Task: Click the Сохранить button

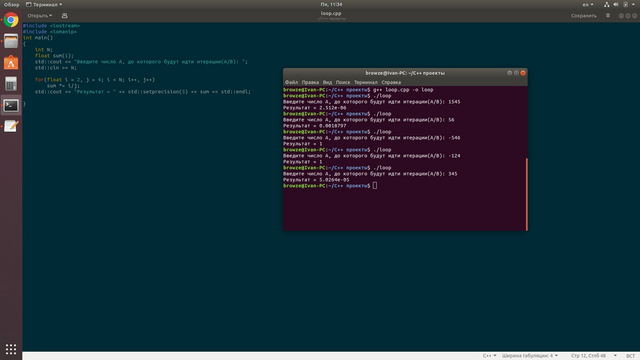Action: point(584,16)
